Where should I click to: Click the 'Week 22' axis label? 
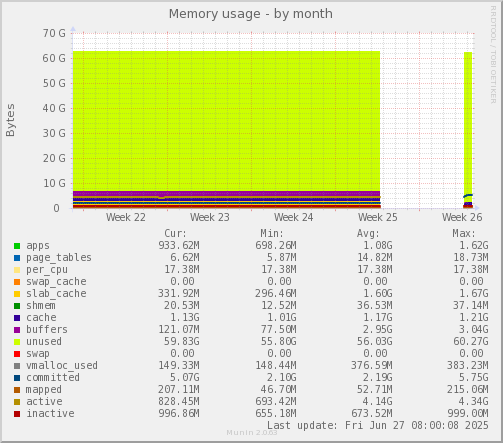click(126, 218)
